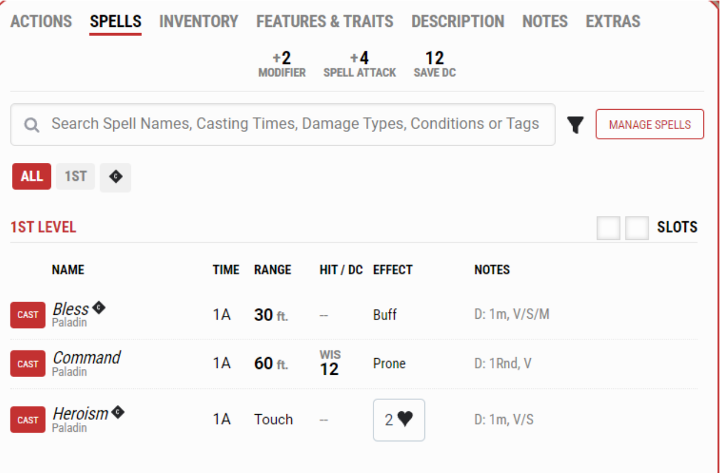Click the Command range 60 ft.
Screen dimensions: 720x473
point(271,364)
